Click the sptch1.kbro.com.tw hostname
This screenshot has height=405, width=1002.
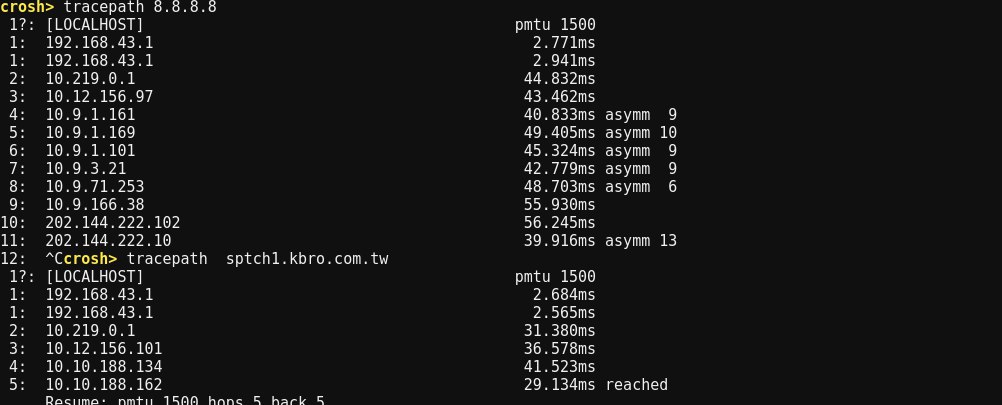click(307, 259)
